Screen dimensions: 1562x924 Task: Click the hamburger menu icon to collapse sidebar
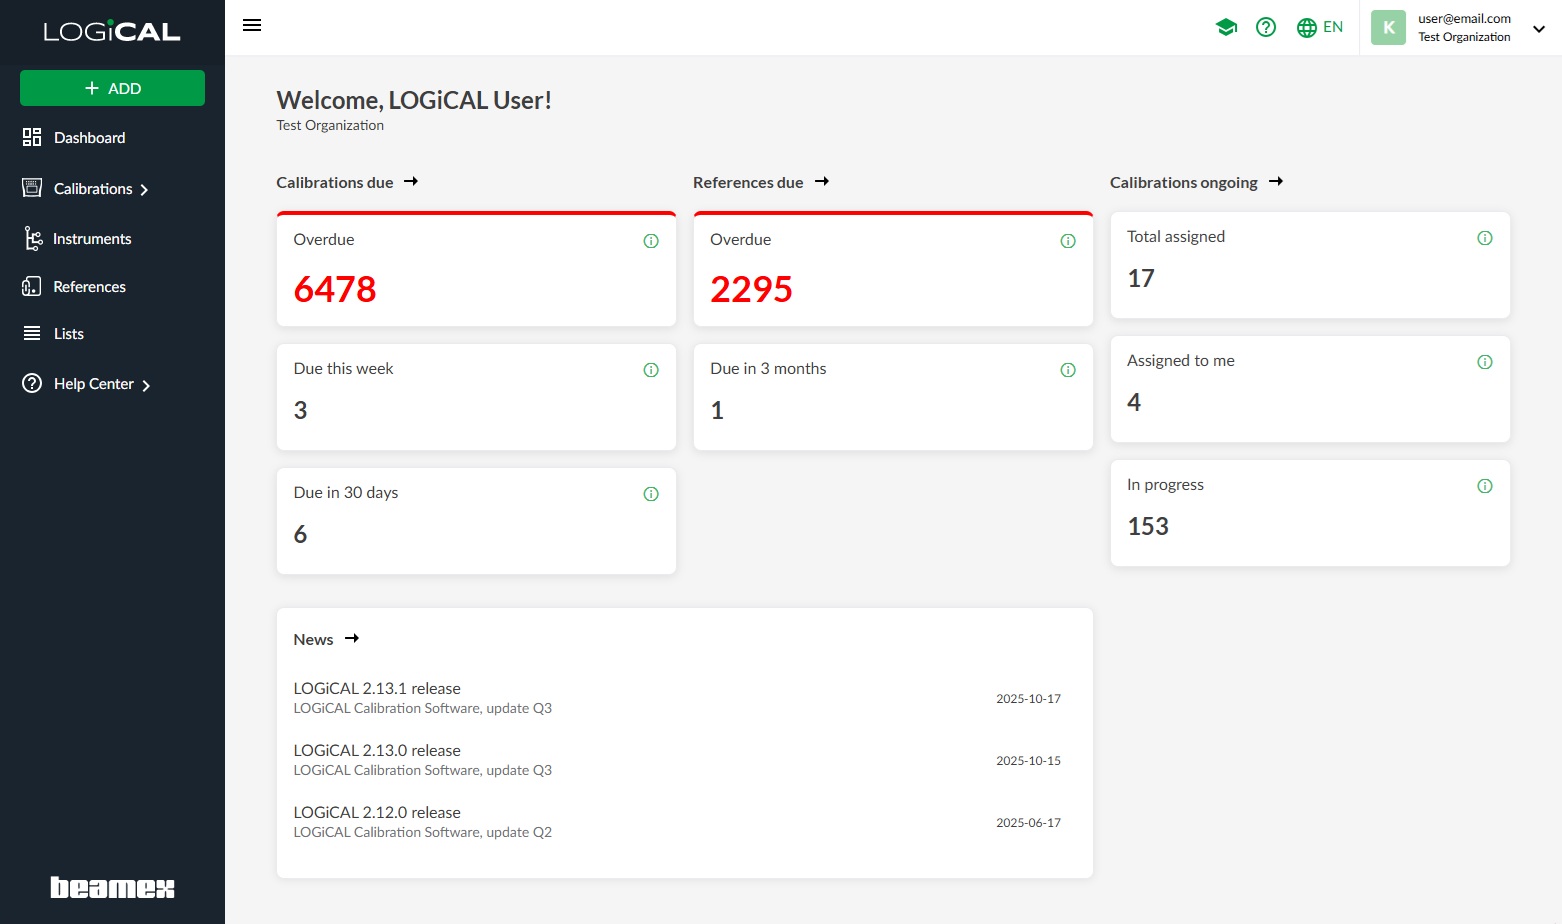coord(252,25)
